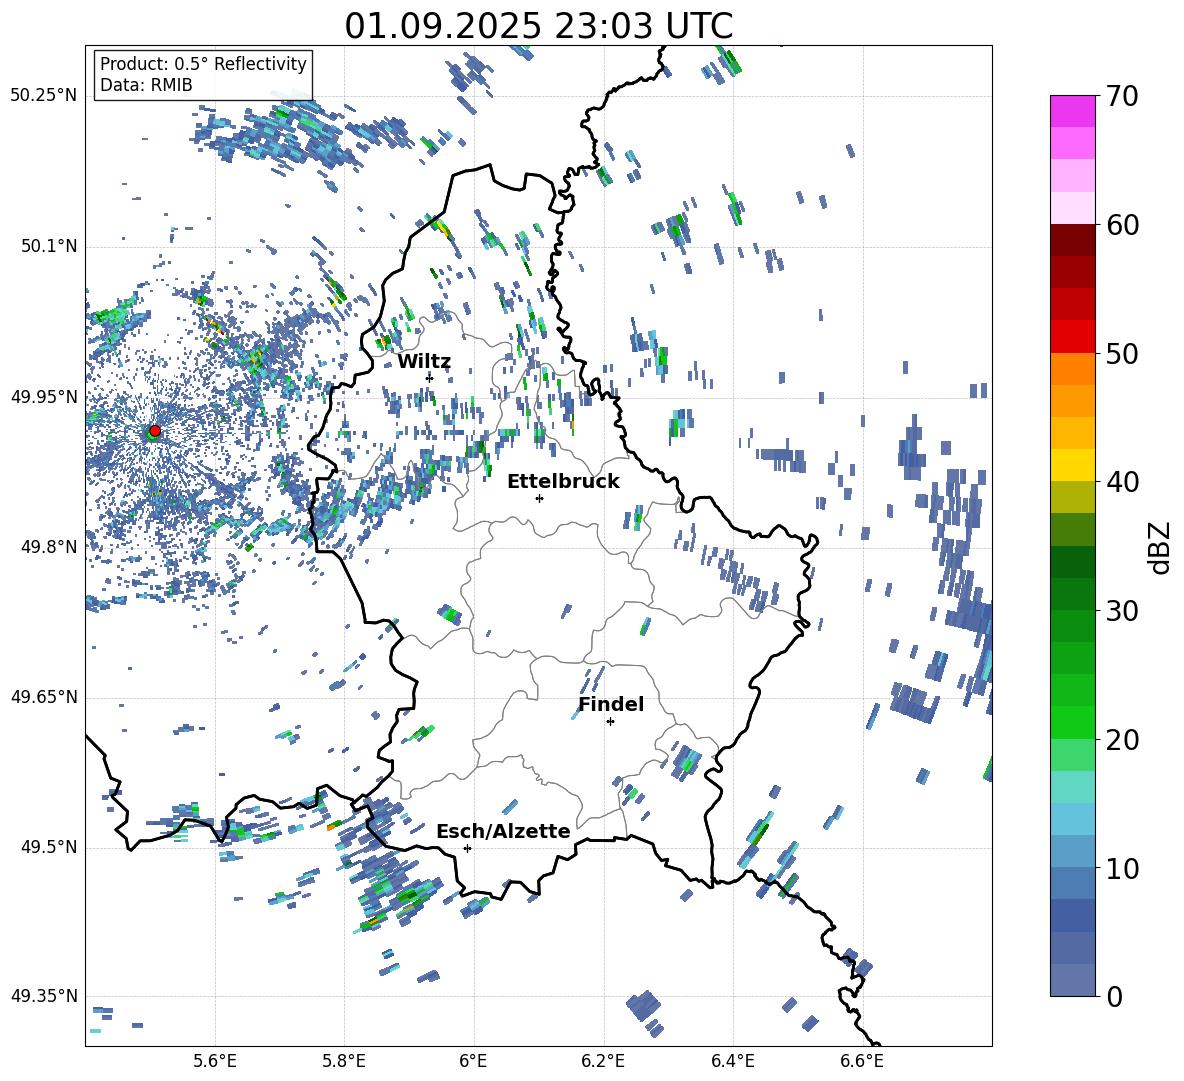Click the plus marker below Findel
Viewport: 1184px width, 1081px height.
coord(610,722)
